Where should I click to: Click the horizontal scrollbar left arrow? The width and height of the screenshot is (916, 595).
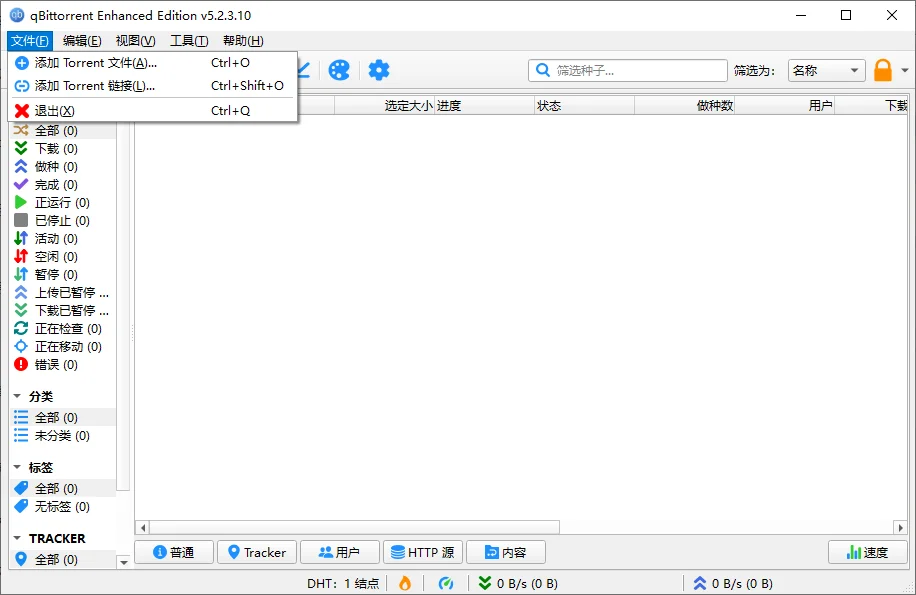click(x=143, y=528)
